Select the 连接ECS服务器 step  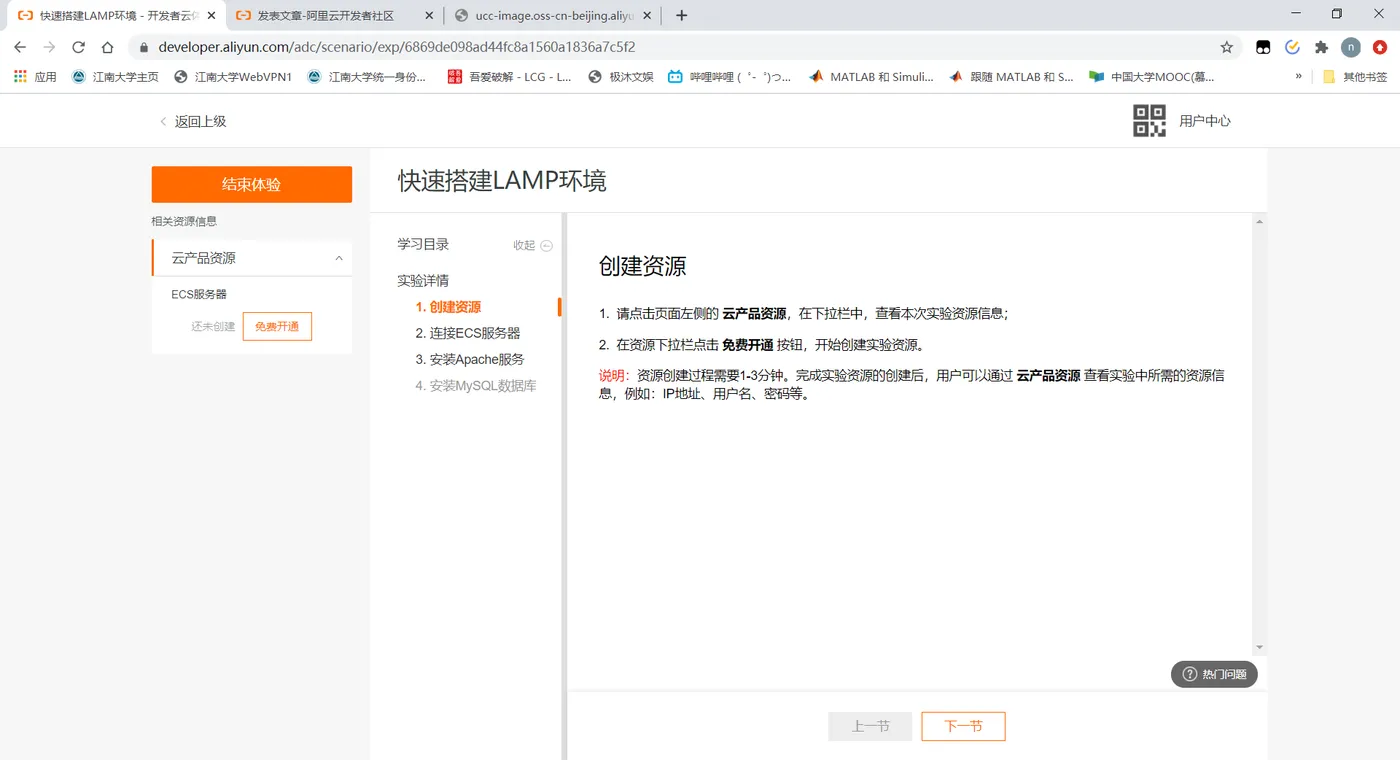click(468, 333)
